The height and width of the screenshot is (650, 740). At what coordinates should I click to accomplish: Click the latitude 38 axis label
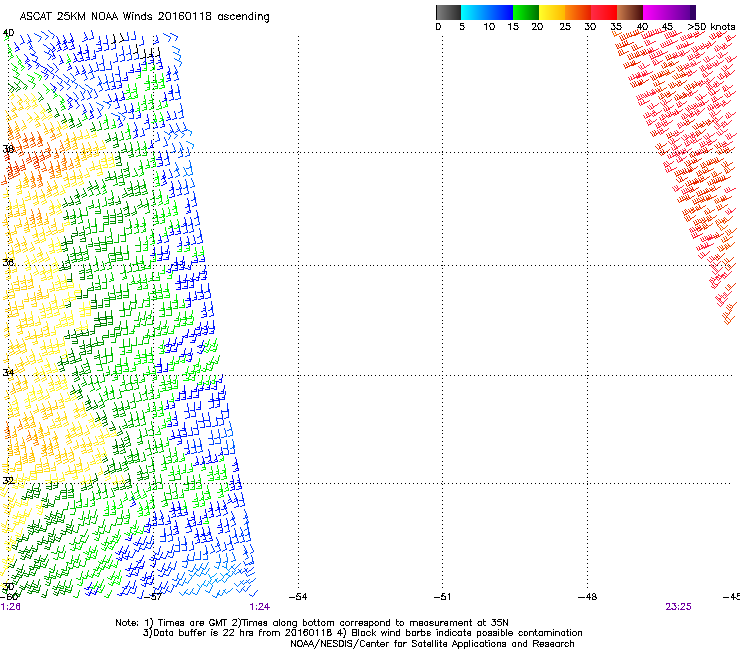click(x=8, y=149)
